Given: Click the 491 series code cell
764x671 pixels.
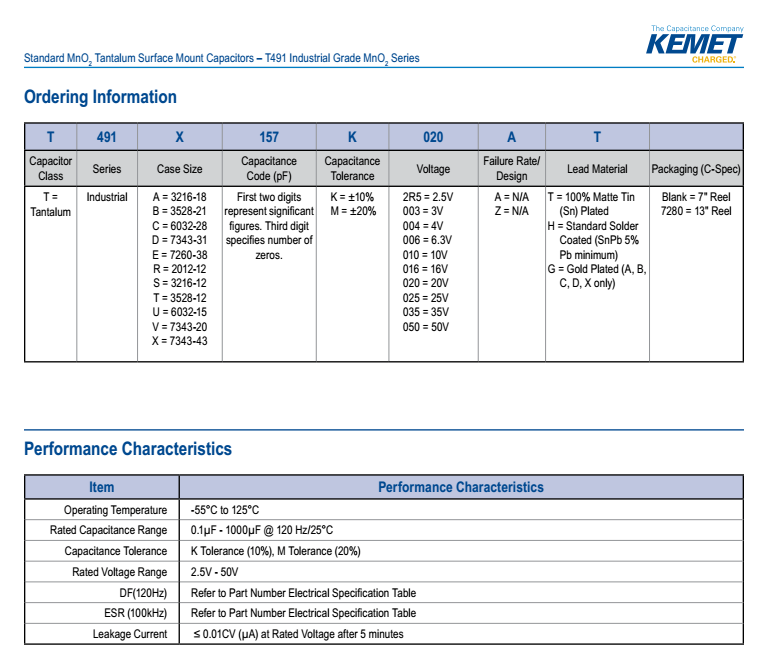Looking at the screenshot, I should pos(106,137).
